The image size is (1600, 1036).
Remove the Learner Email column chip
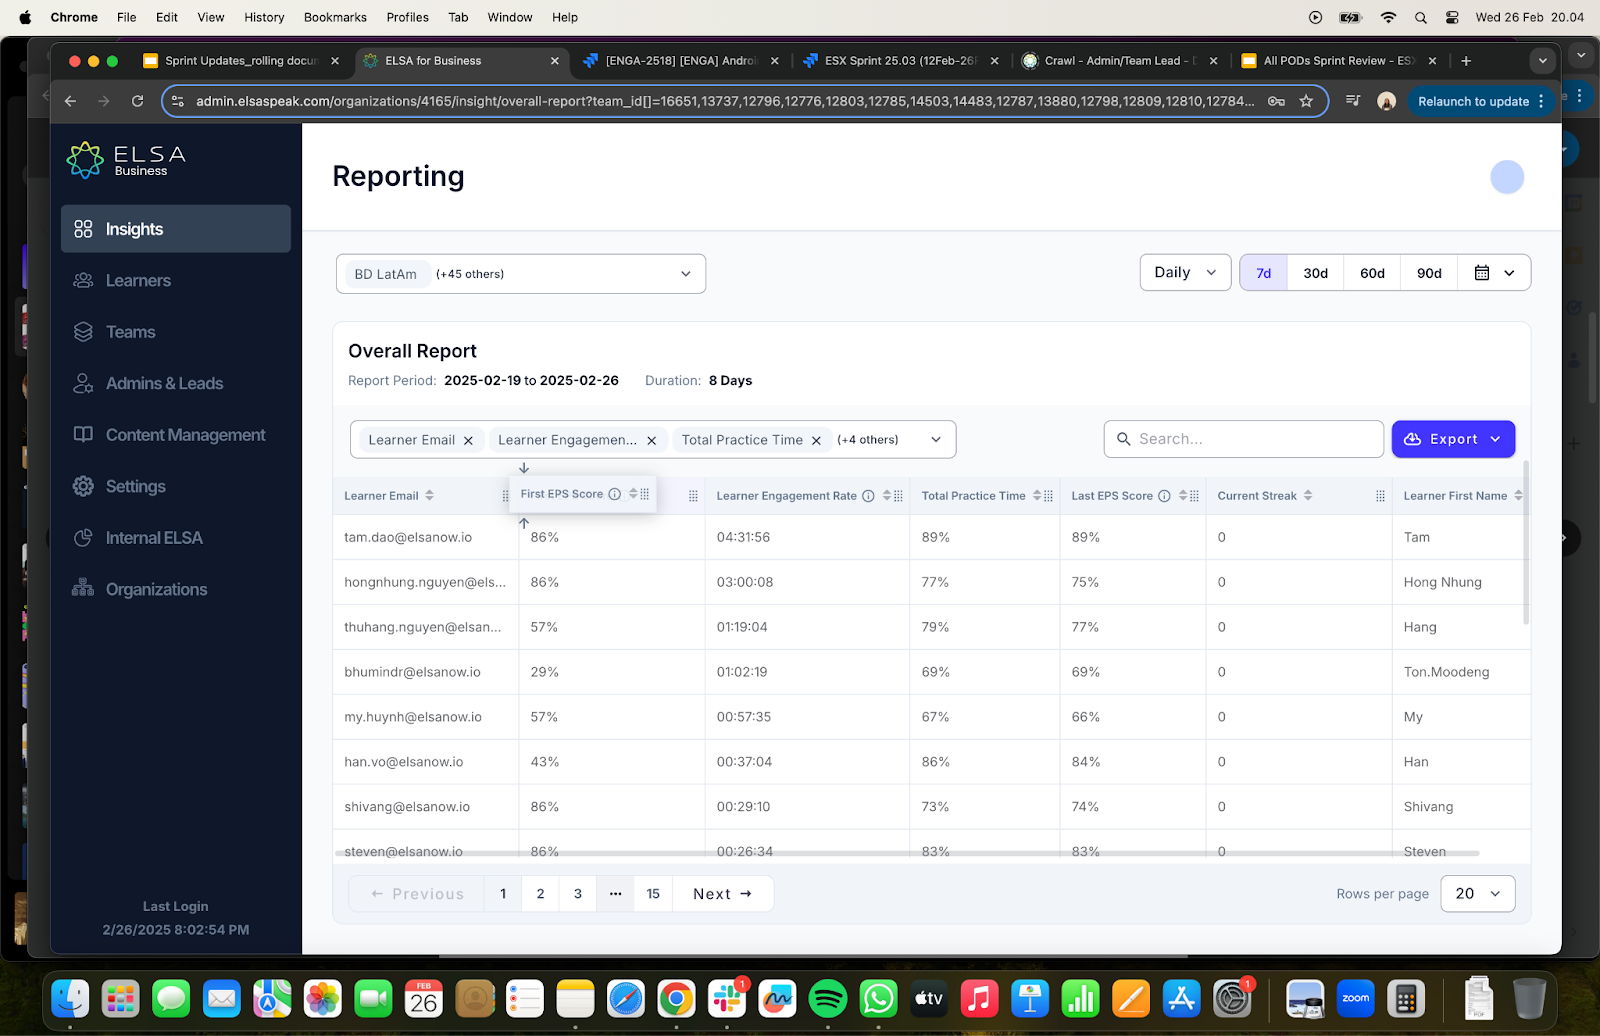(x=468, y=440)
